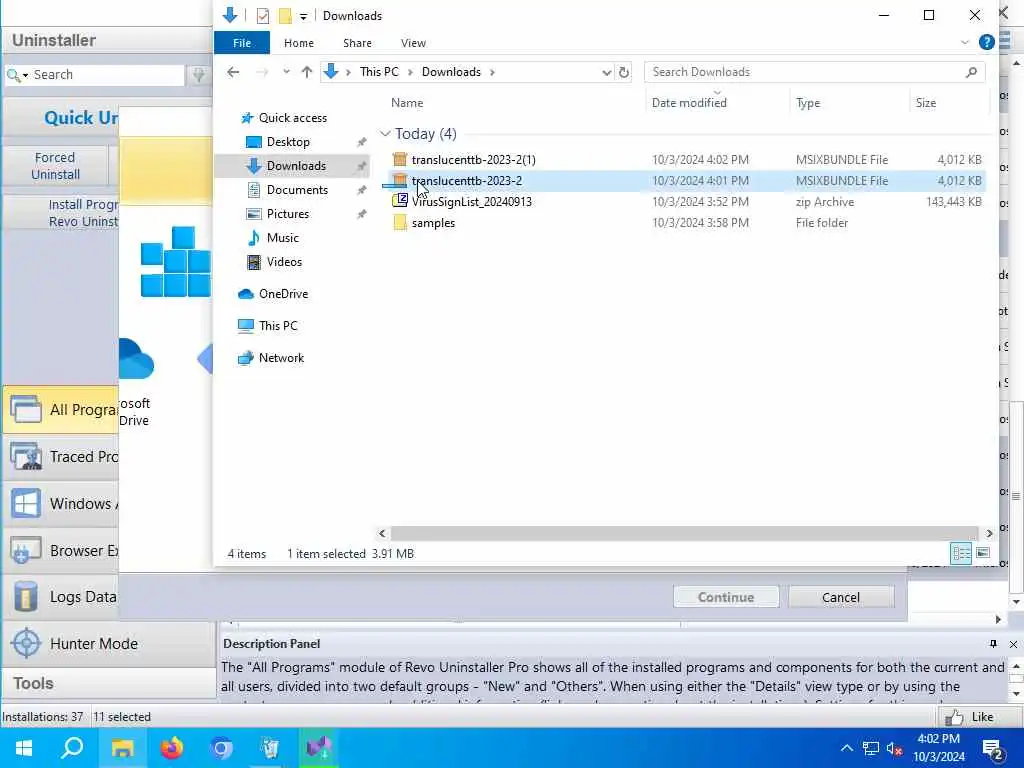Open the View ribbon tab
The height and width of the screenshot is (768, 1024).
pyautogui.click(x=413, y=43)
